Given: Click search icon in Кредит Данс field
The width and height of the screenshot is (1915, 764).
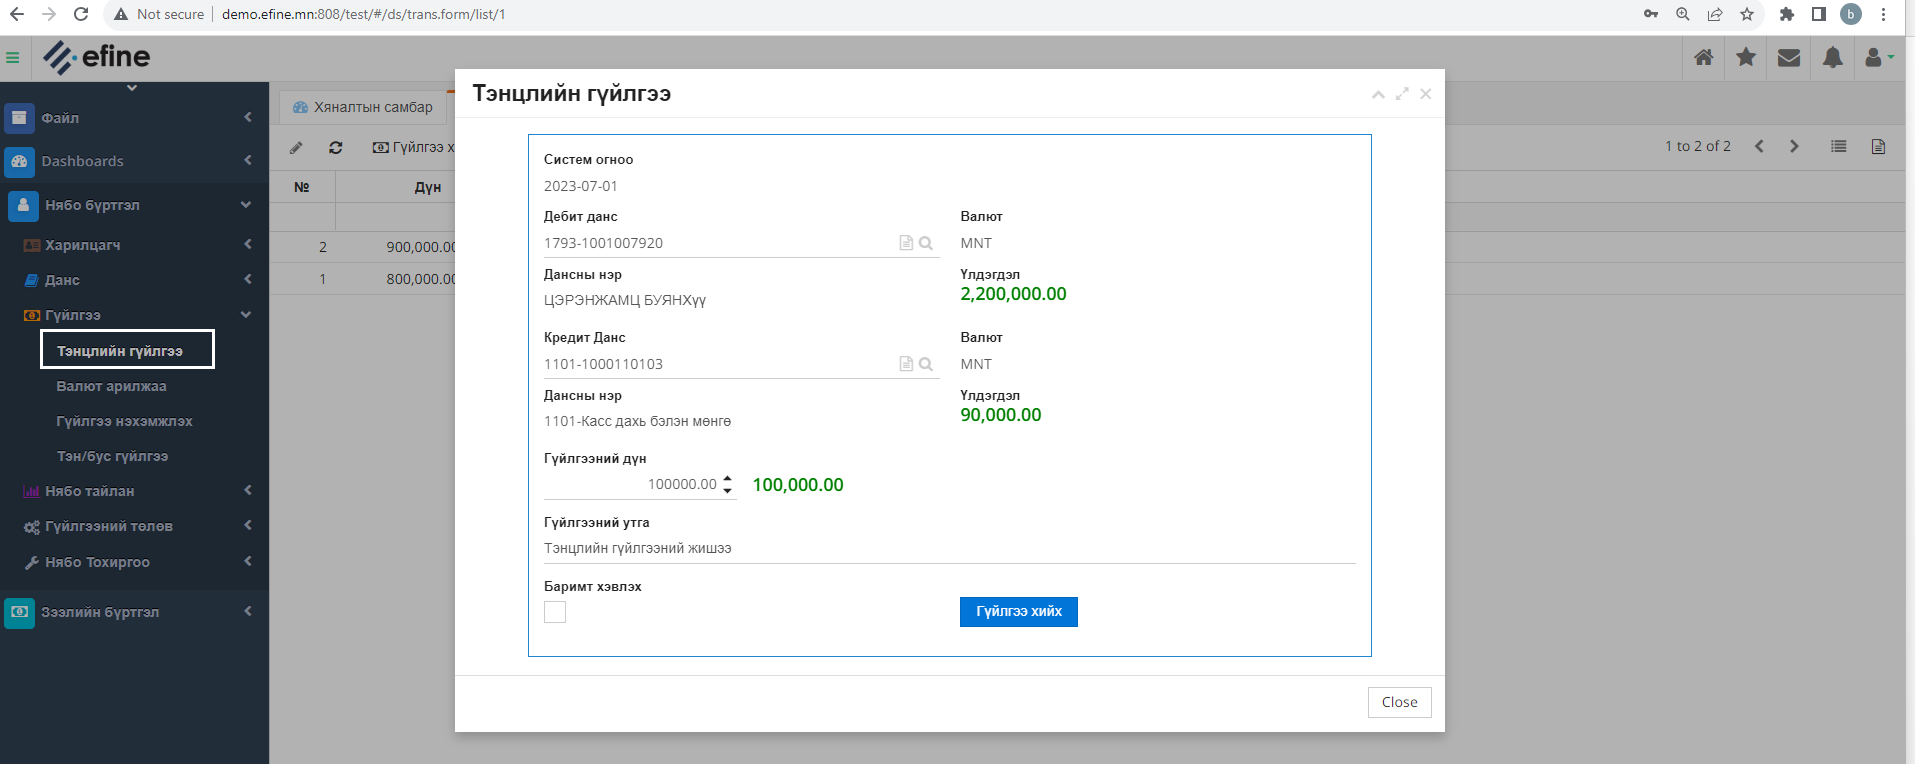Looking at the screenshot, I should tap(926, 364).
